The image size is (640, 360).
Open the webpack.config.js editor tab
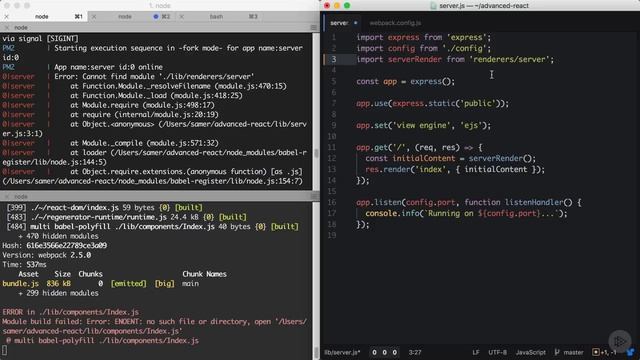pyautogui.click(x=395, y=23)
